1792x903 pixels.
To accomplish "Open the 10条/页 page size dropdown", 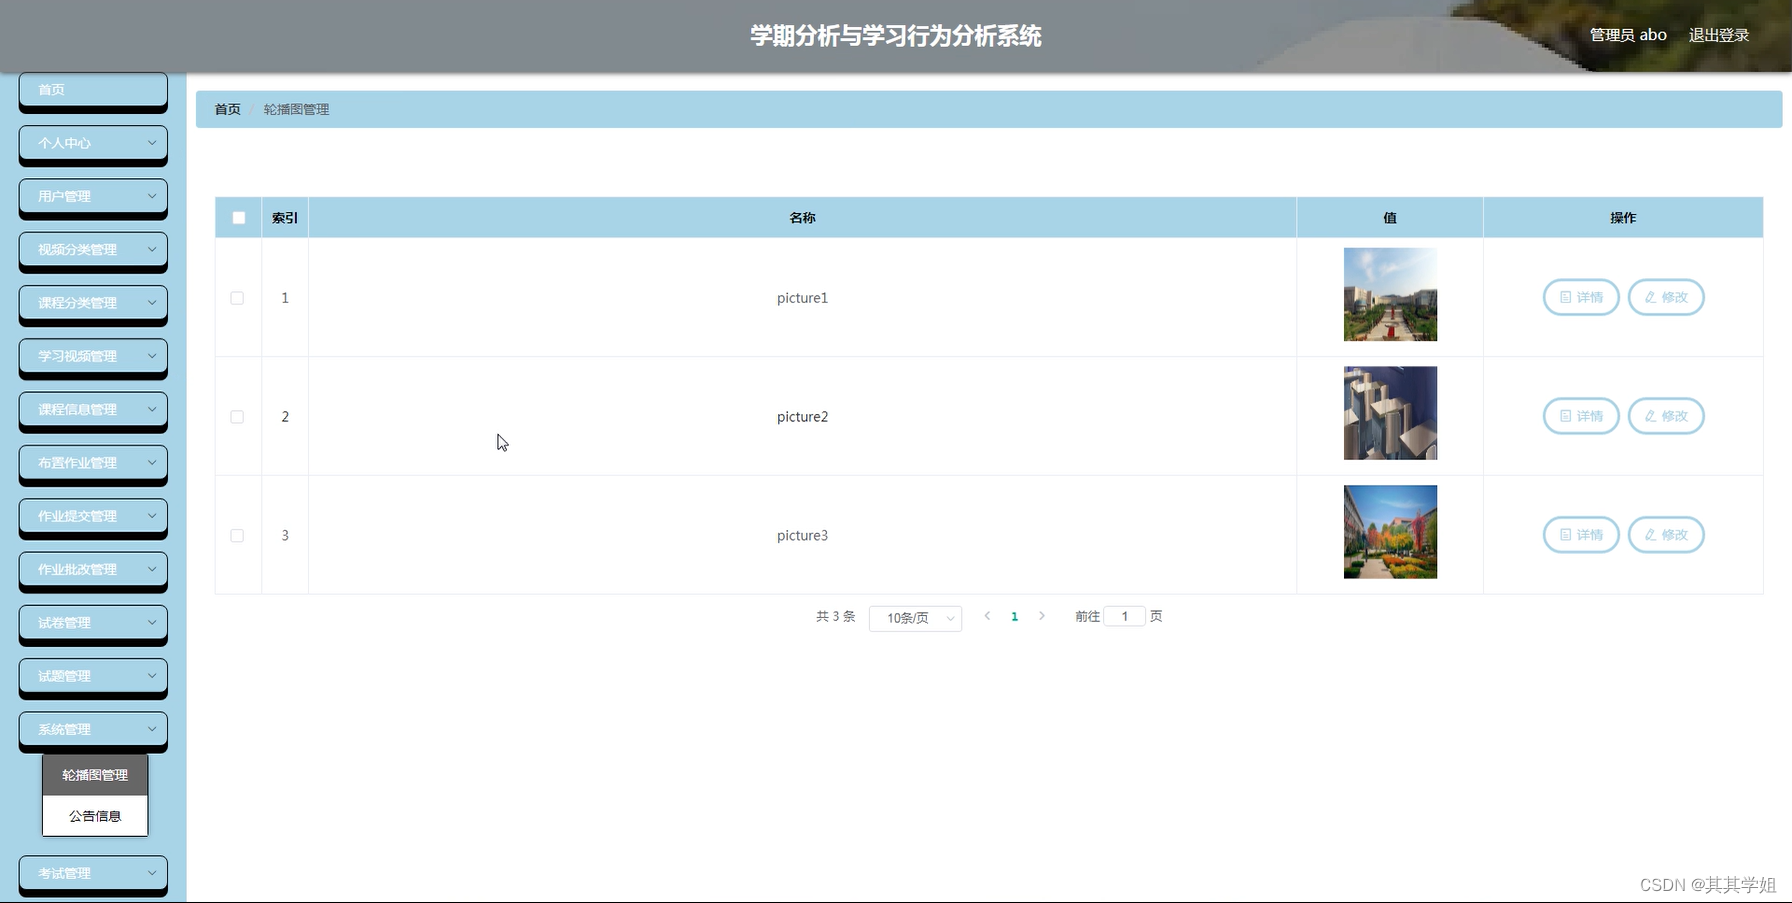I will (x=914, y=618).
